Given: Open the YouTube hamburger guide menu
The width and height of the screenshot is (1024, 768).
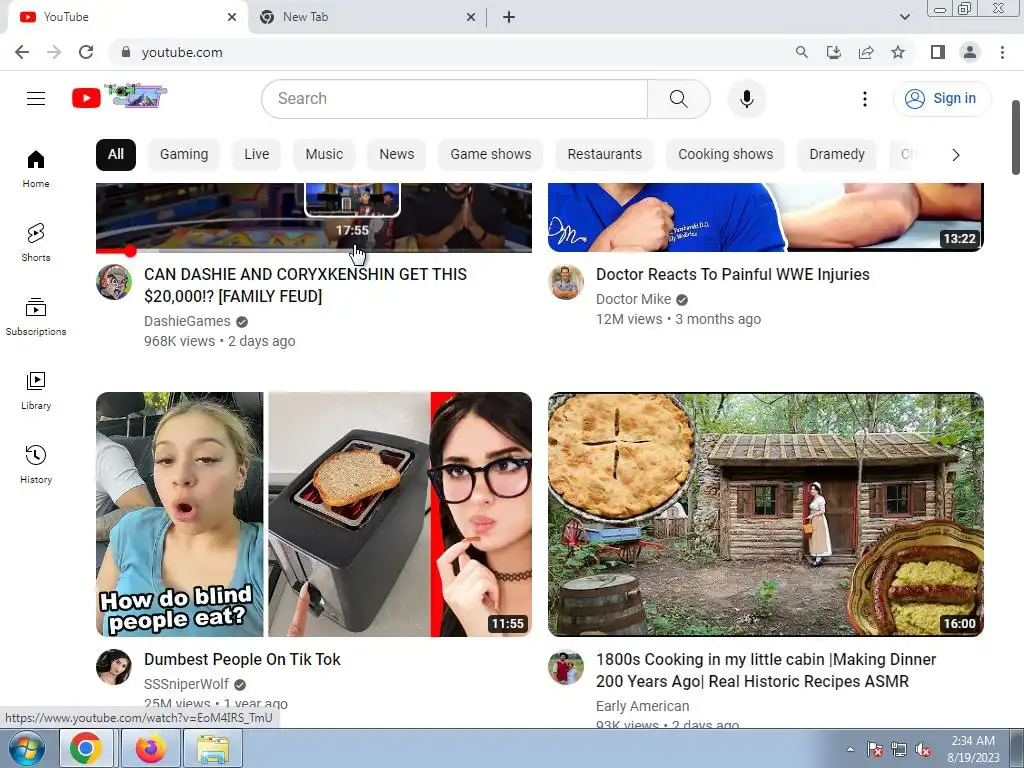Looking at the screenshot, I should [36, 99].
